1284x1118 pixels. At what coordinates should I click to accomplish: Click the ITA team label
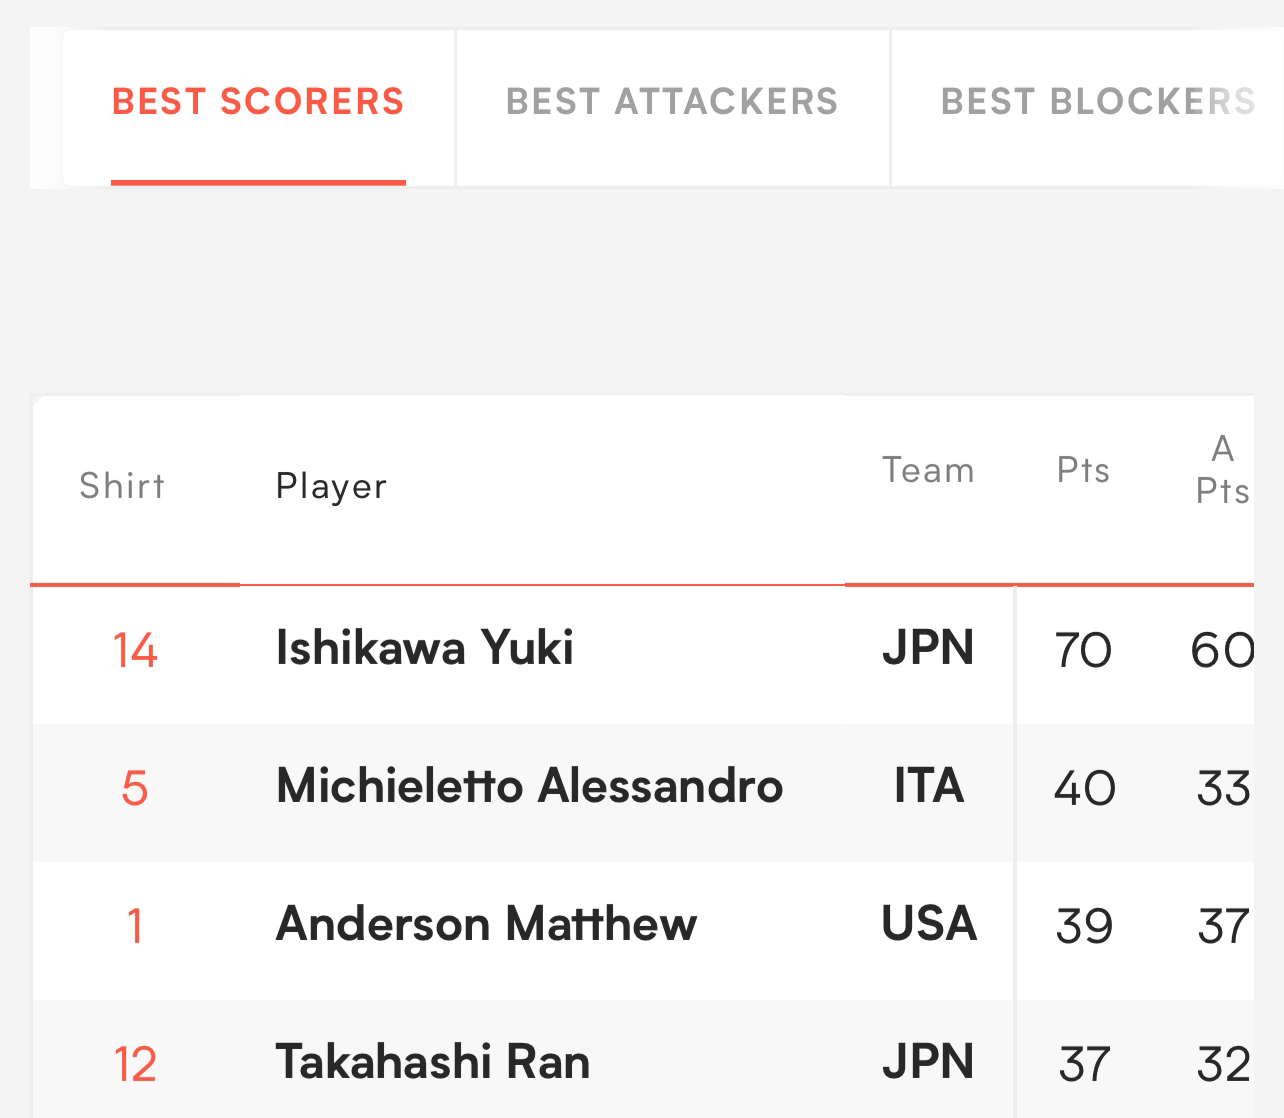click(x=929, y=786)
